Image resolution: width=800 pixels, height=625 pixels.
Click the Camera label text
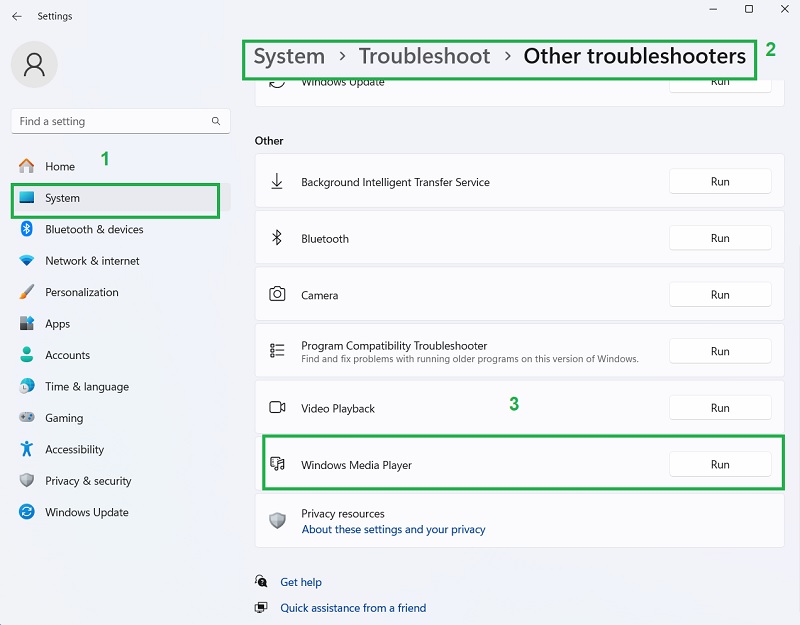pos(319,295)
